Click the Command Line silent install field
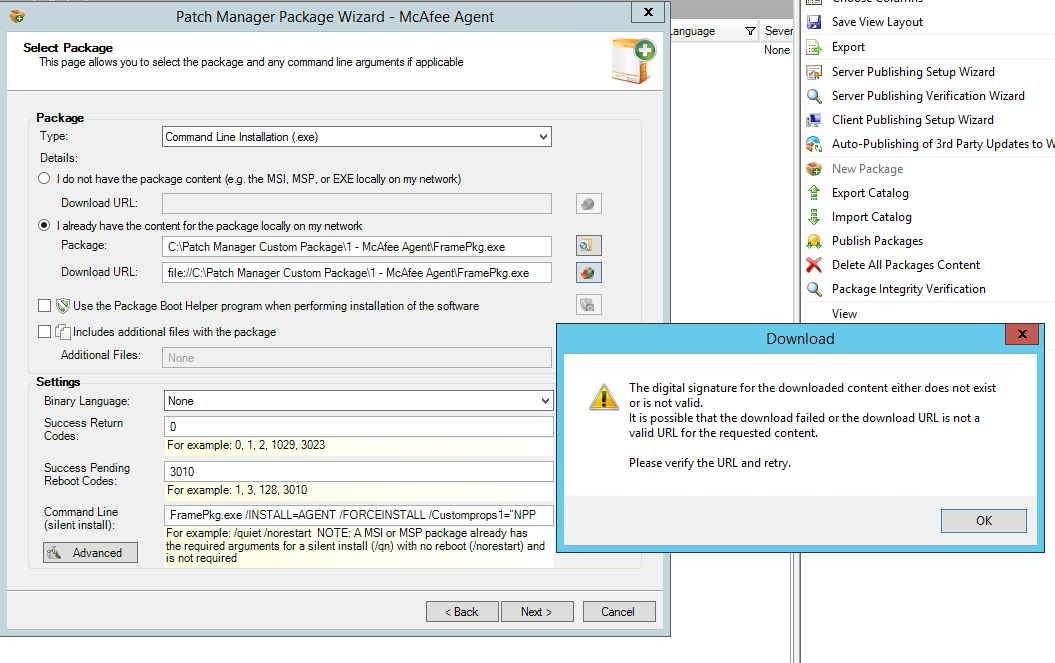 (359, 515)
